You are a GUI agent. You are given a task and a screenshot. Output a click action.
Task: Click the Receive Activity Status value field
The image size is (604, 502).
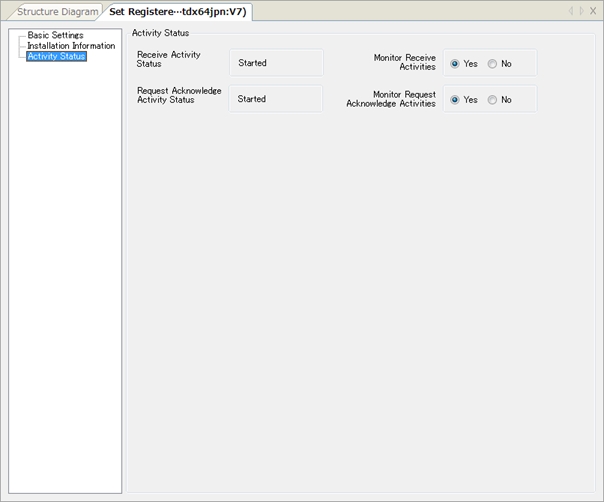click(x=276, y=63)
